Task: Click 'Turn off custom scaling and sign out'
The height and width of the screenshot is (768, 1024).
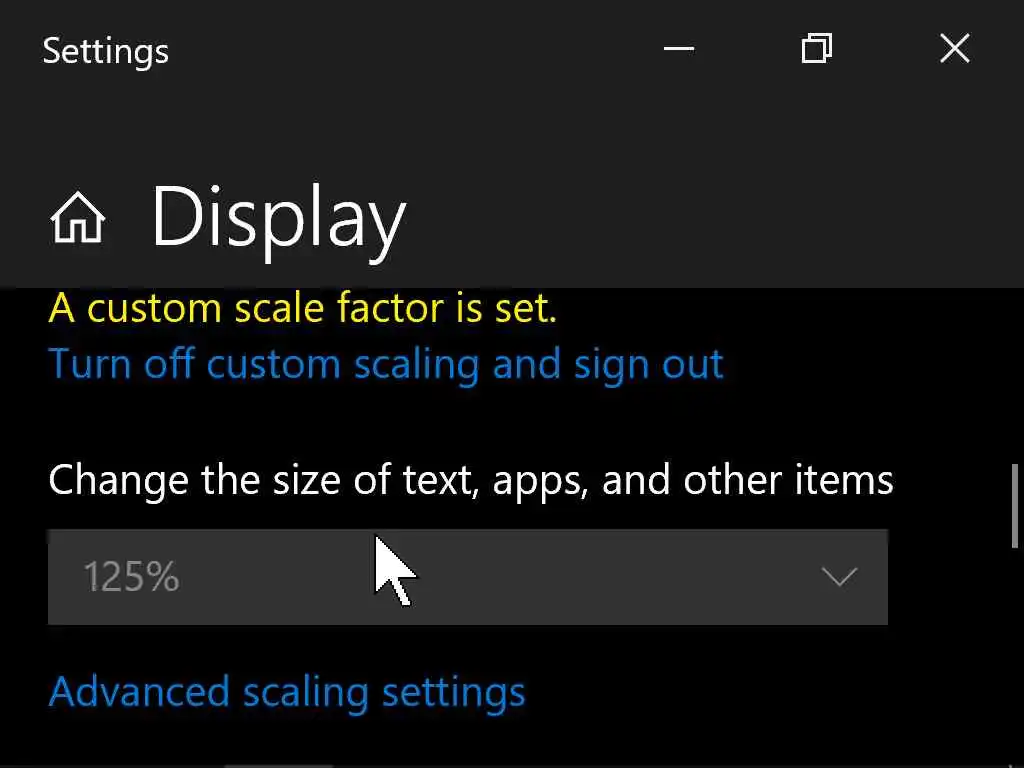Action: click(x=386, y=364)
